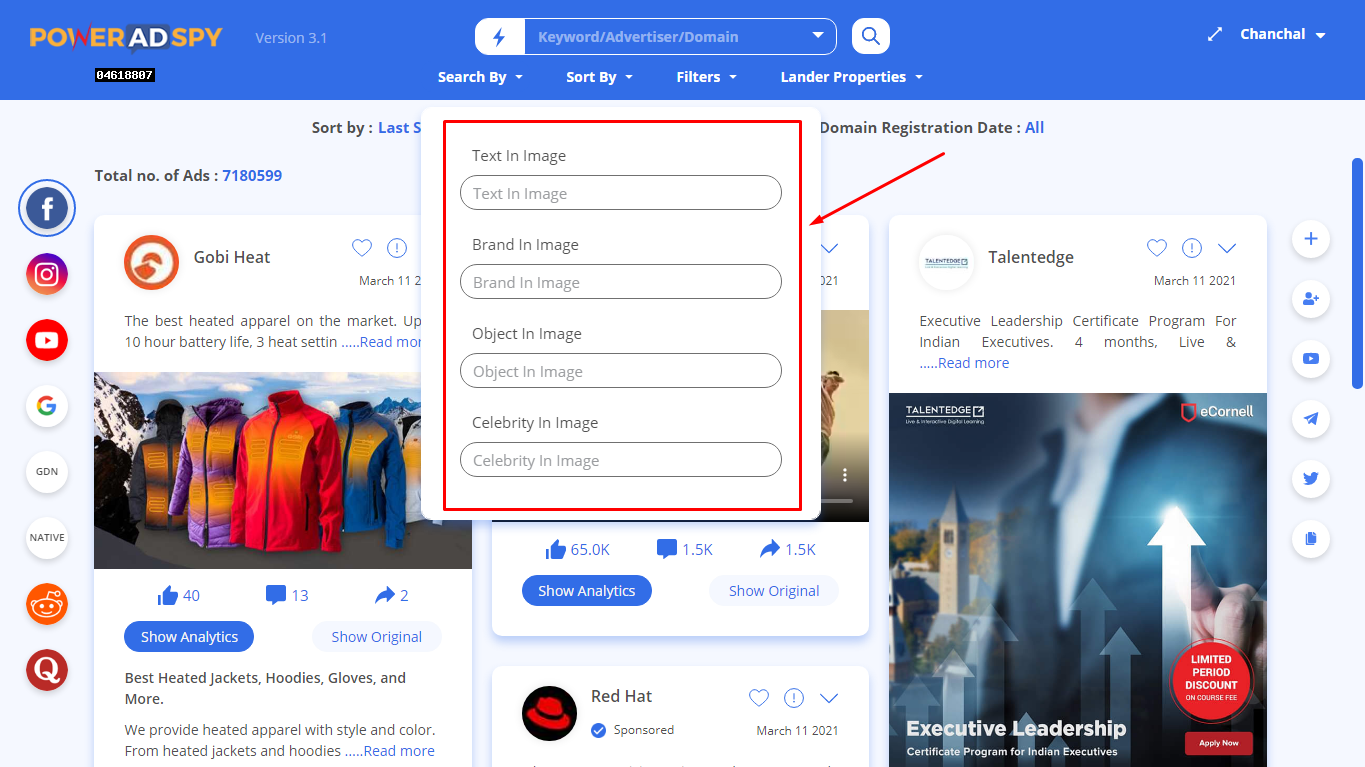Click the Object In Image input field
1365x767 pixels.
tap(621, 371)
